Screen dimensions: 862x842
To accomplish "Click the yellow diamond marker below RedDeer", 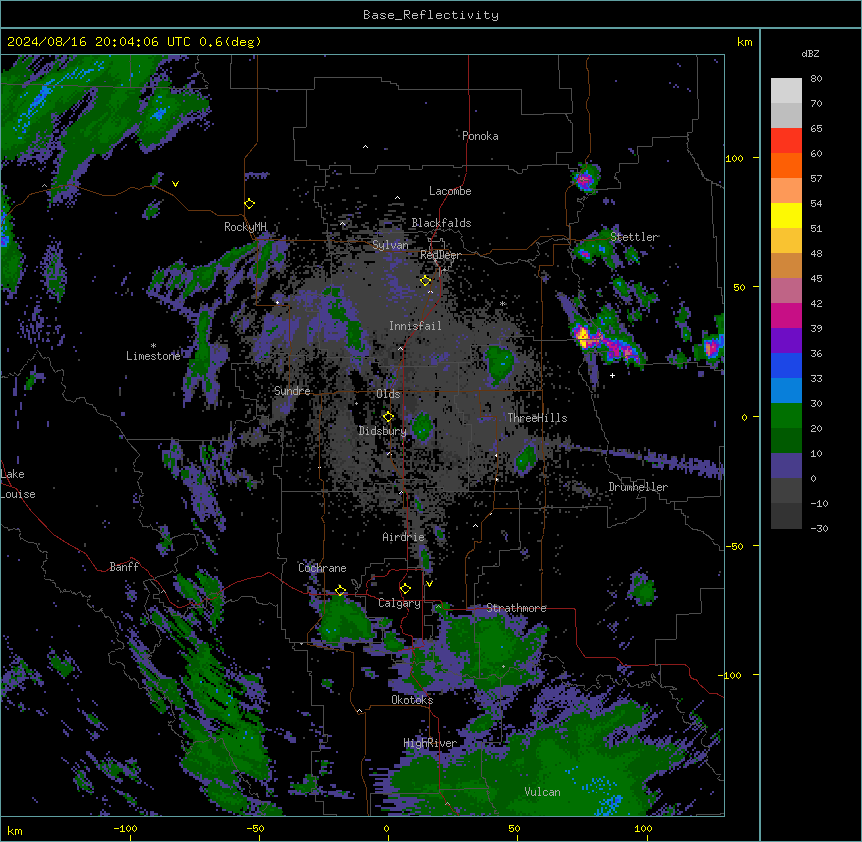I will pos(426,281).
